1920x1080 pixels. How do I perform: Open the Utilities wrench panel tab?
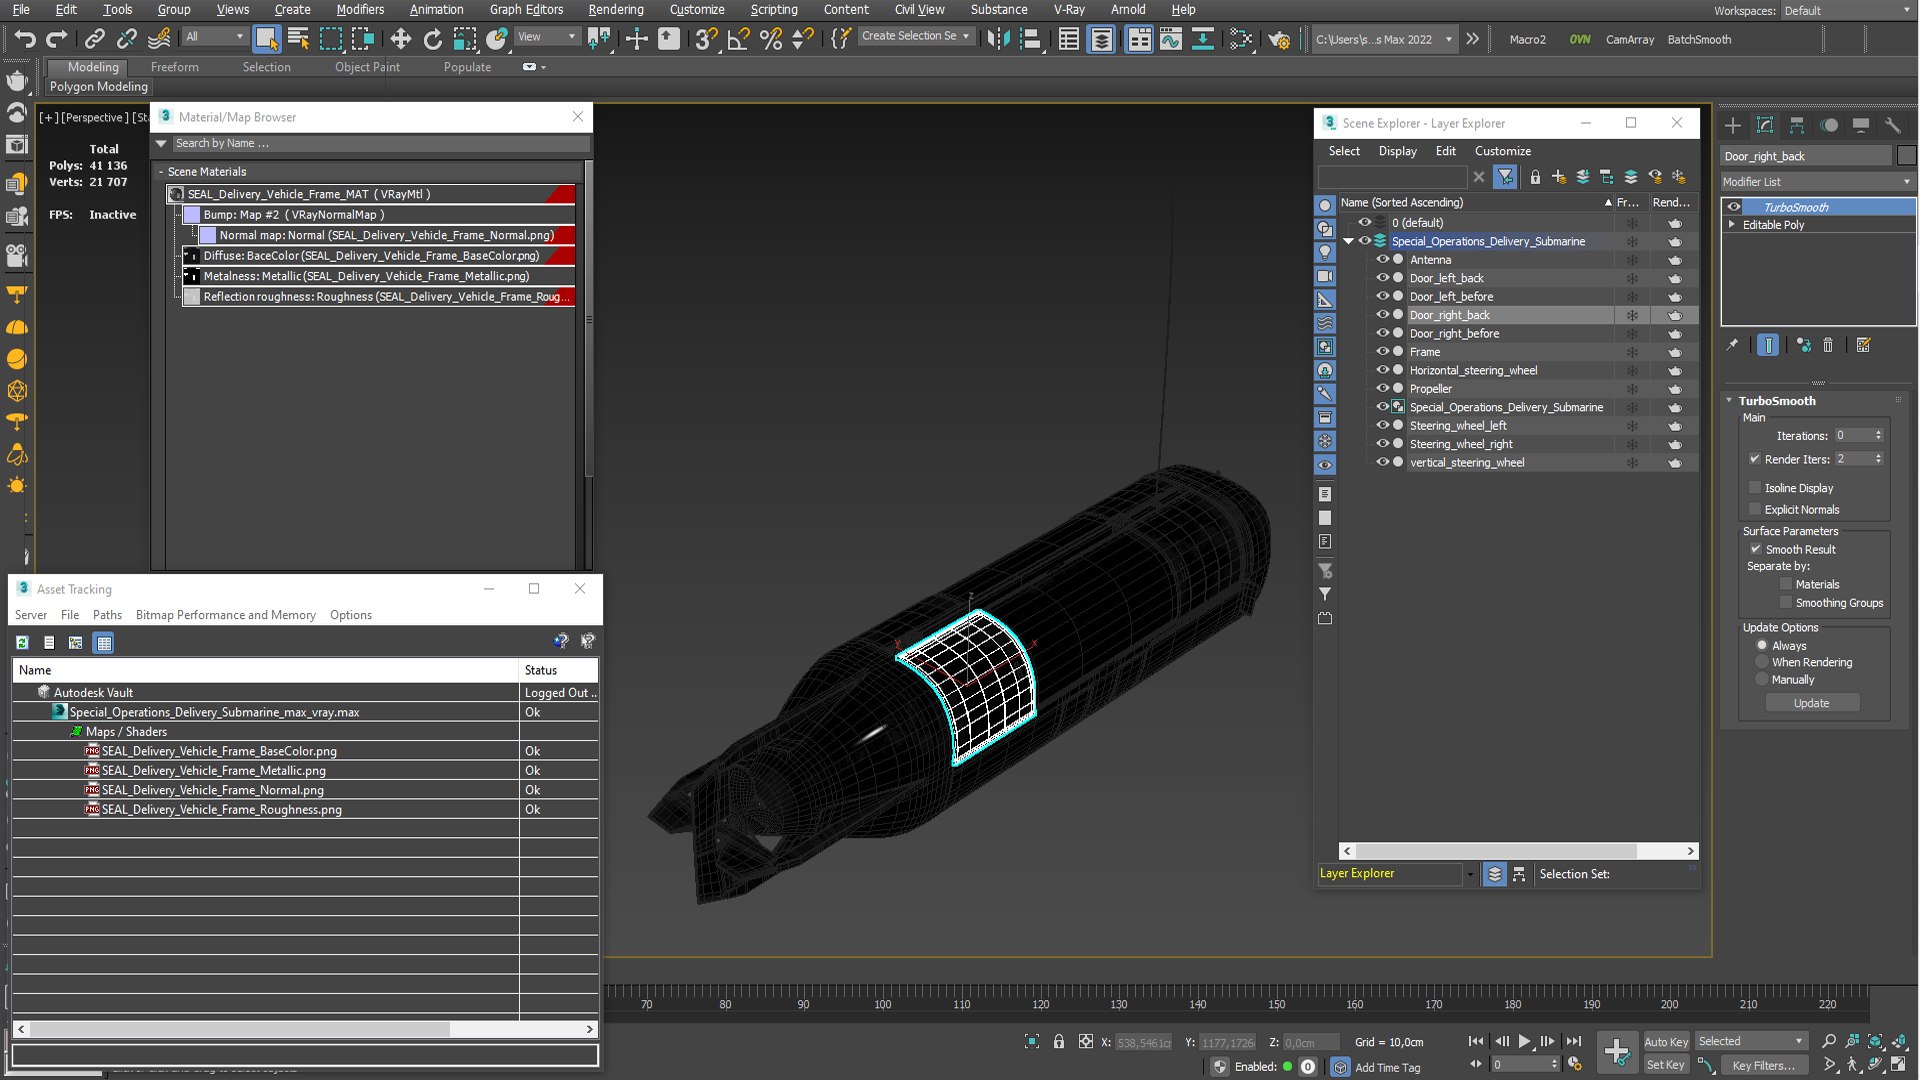1892,125
